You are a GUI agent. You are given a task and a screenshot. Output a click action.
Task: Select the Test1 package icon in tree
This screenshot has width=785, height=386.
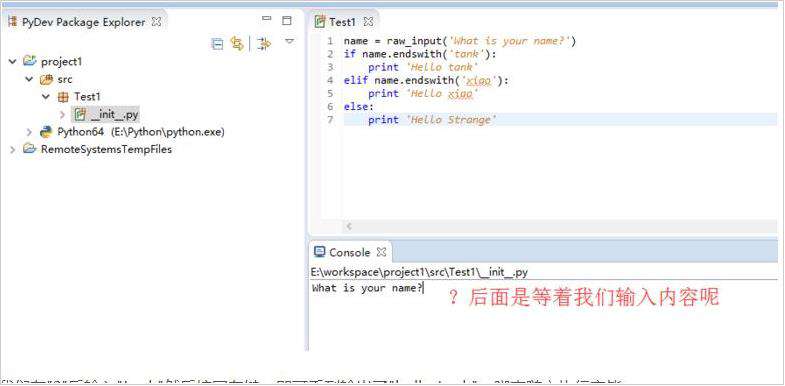point(64,97)
